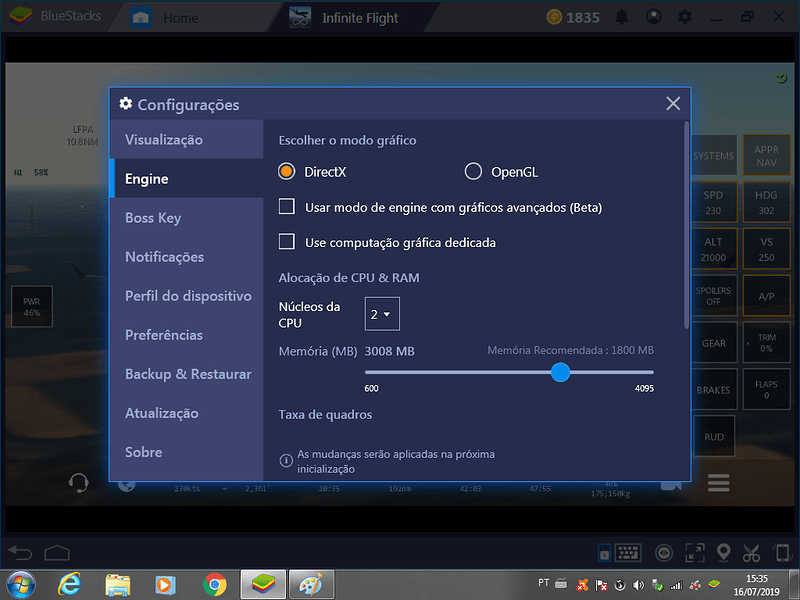800x600 pixels.
Task: Click the SYSTEMS button in game
Action: 714,156
